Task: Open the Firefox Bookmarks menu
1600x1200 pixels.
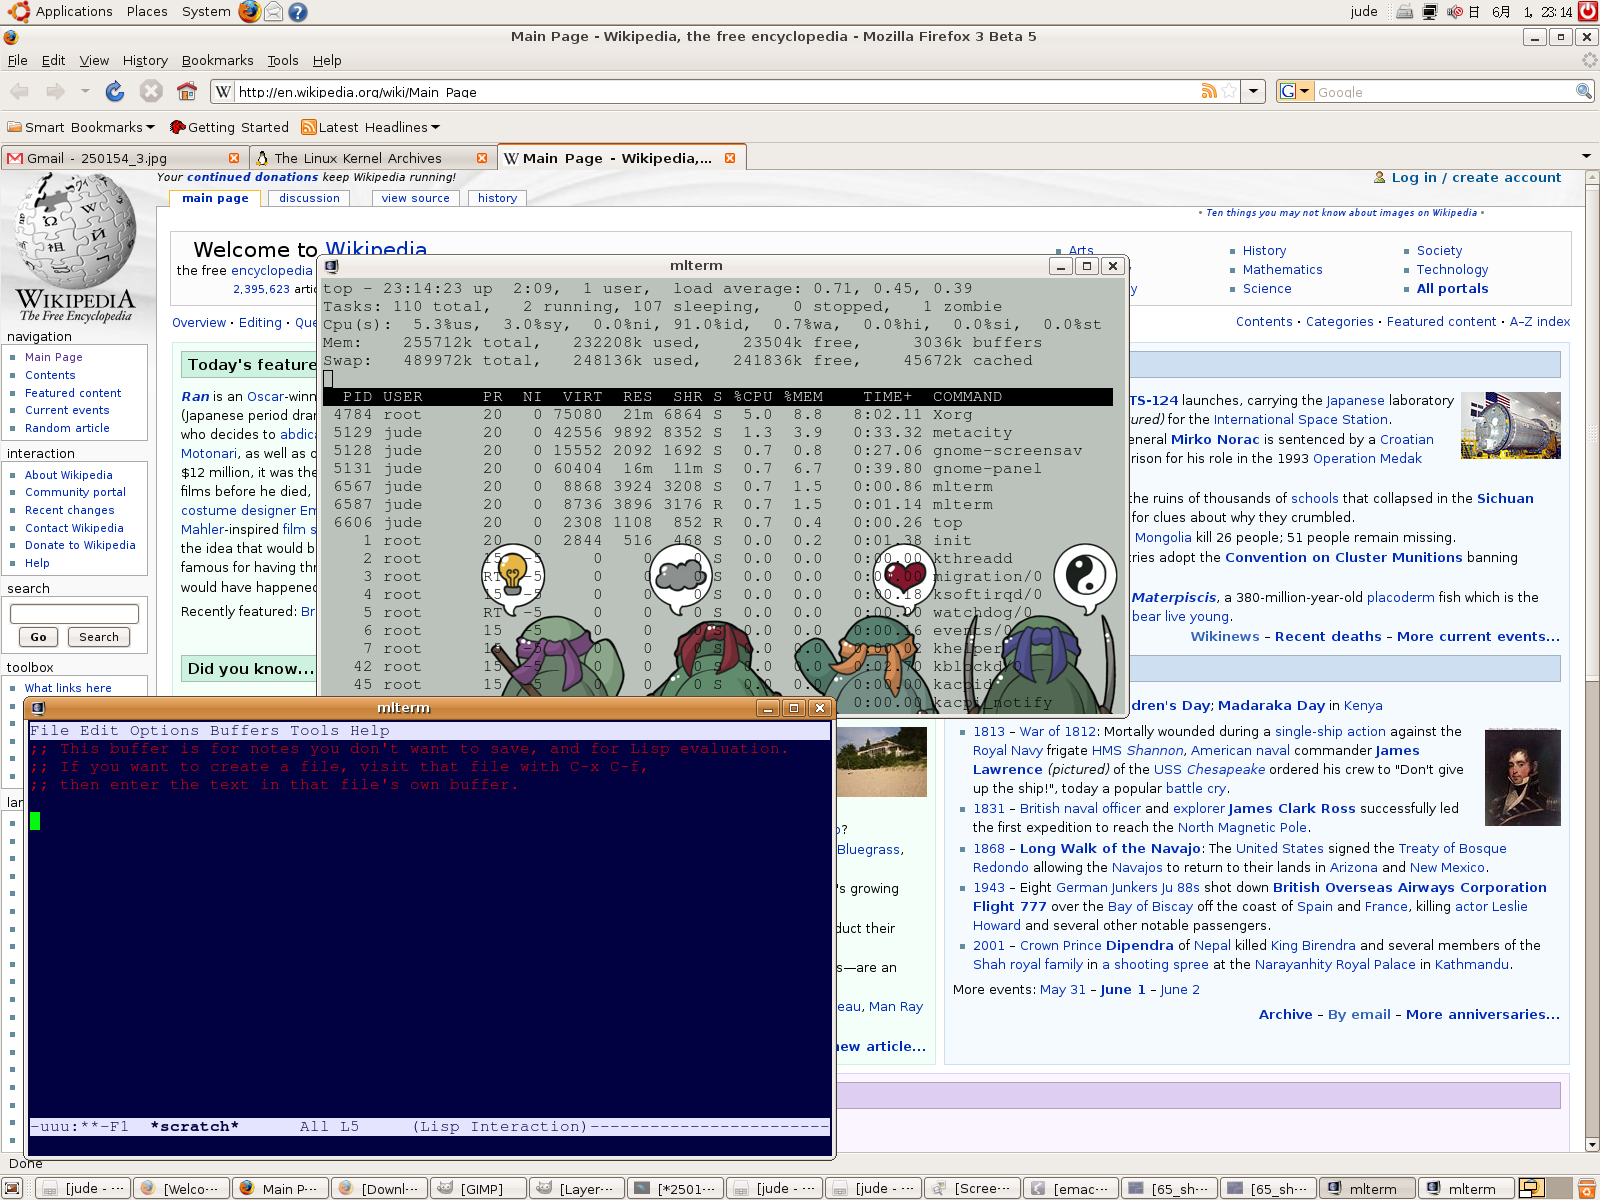Action: tap(217, 60)
